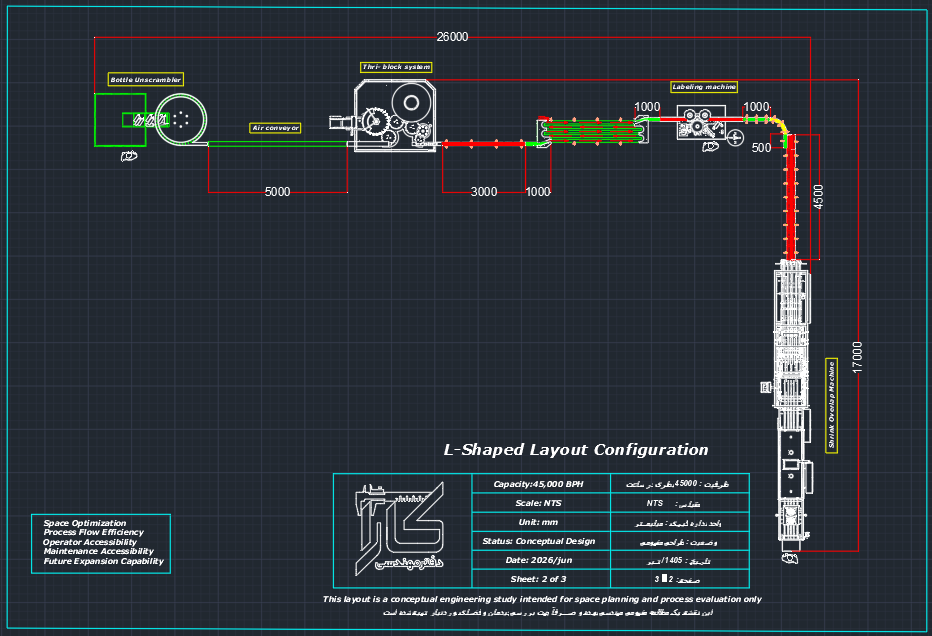
Task: Select the operator symbol beneath the labeling machine
Action: click(x=710, y=147)
